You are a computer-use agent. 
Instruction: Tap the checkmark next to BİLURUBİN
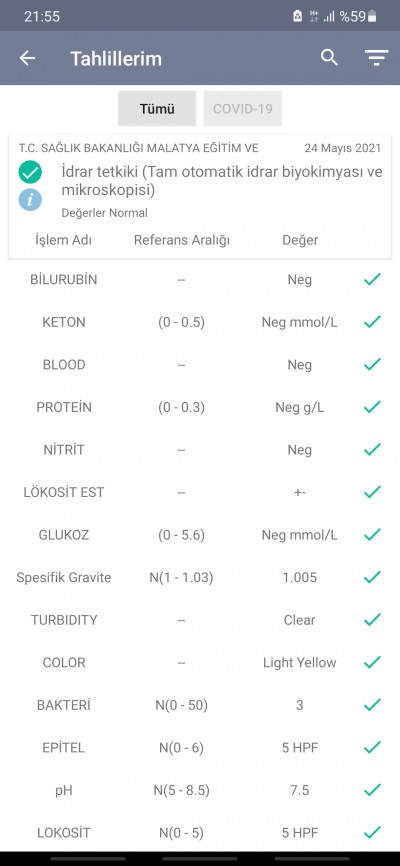[372, 279]
